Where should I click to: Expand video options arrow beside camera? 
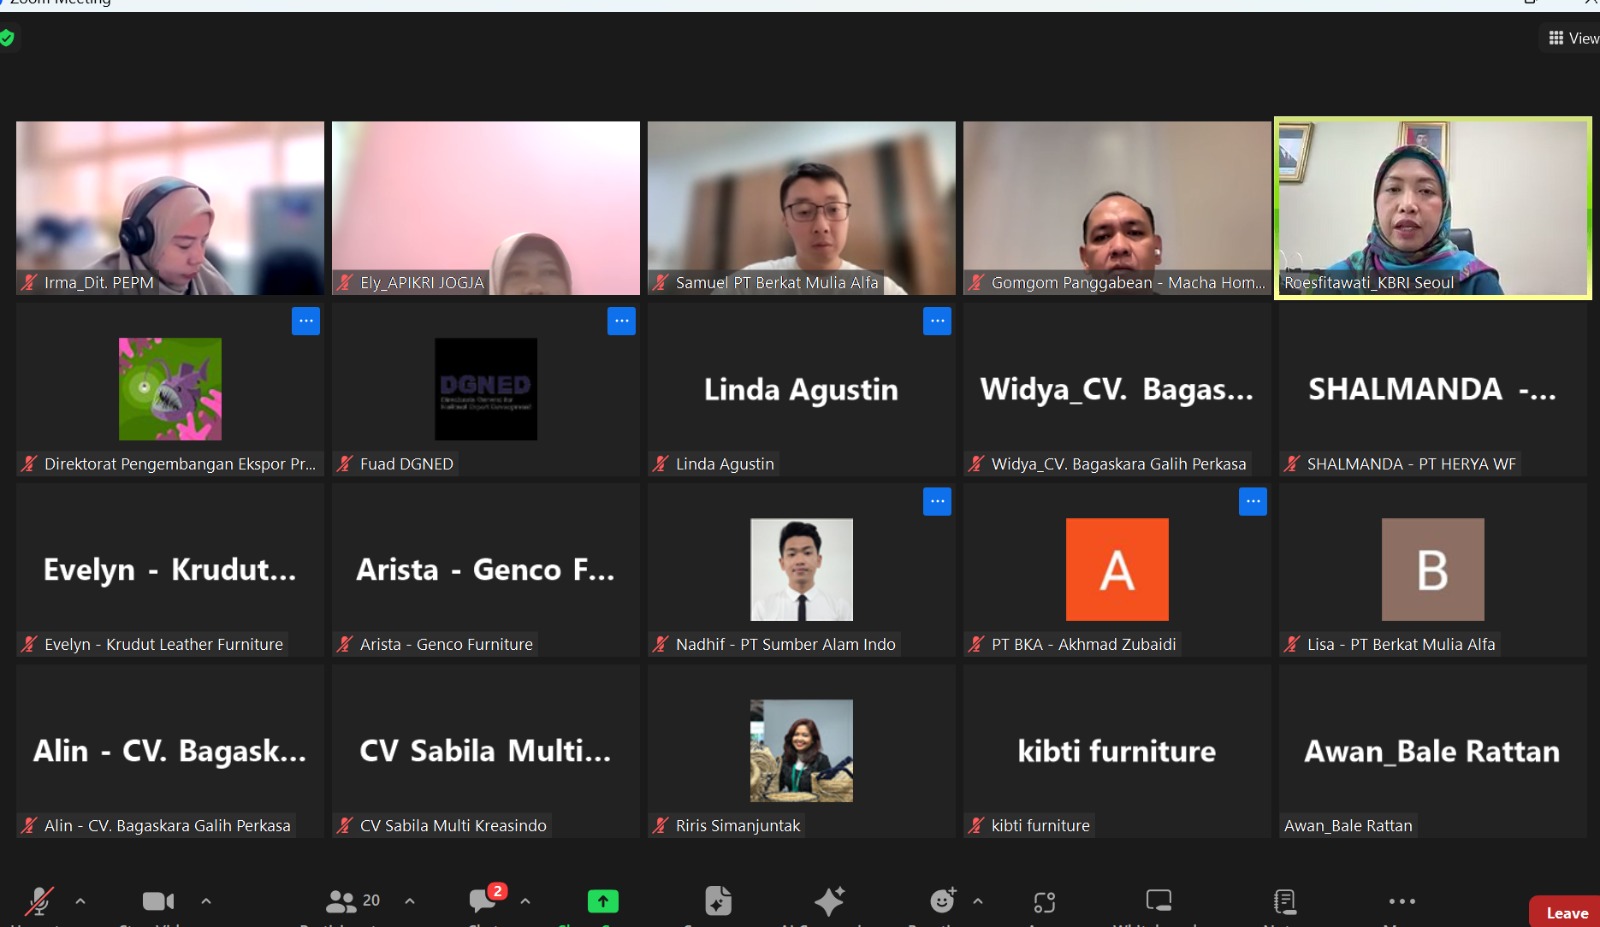coord(206,901)
